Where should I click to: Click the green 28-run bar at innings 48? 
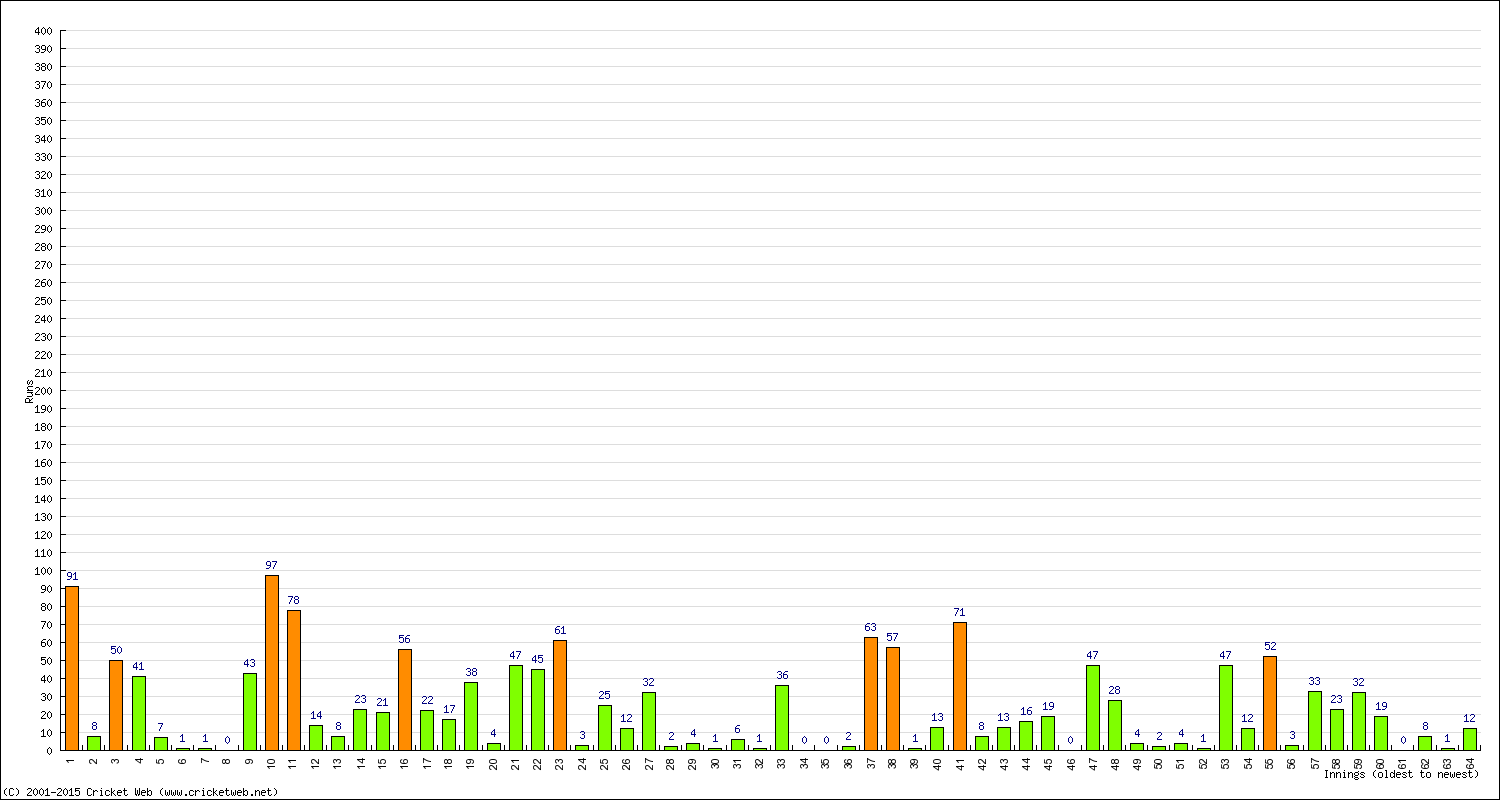pos(1115,725)
